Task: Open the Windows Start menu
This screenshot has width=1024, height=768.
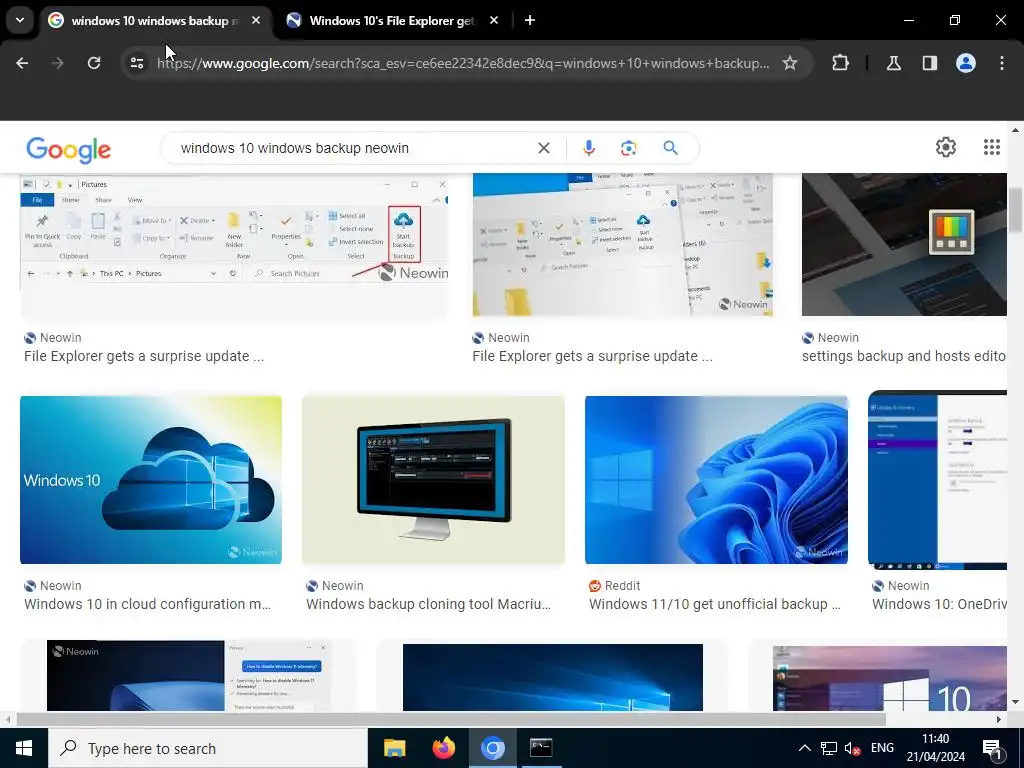Action: [24, 748]
